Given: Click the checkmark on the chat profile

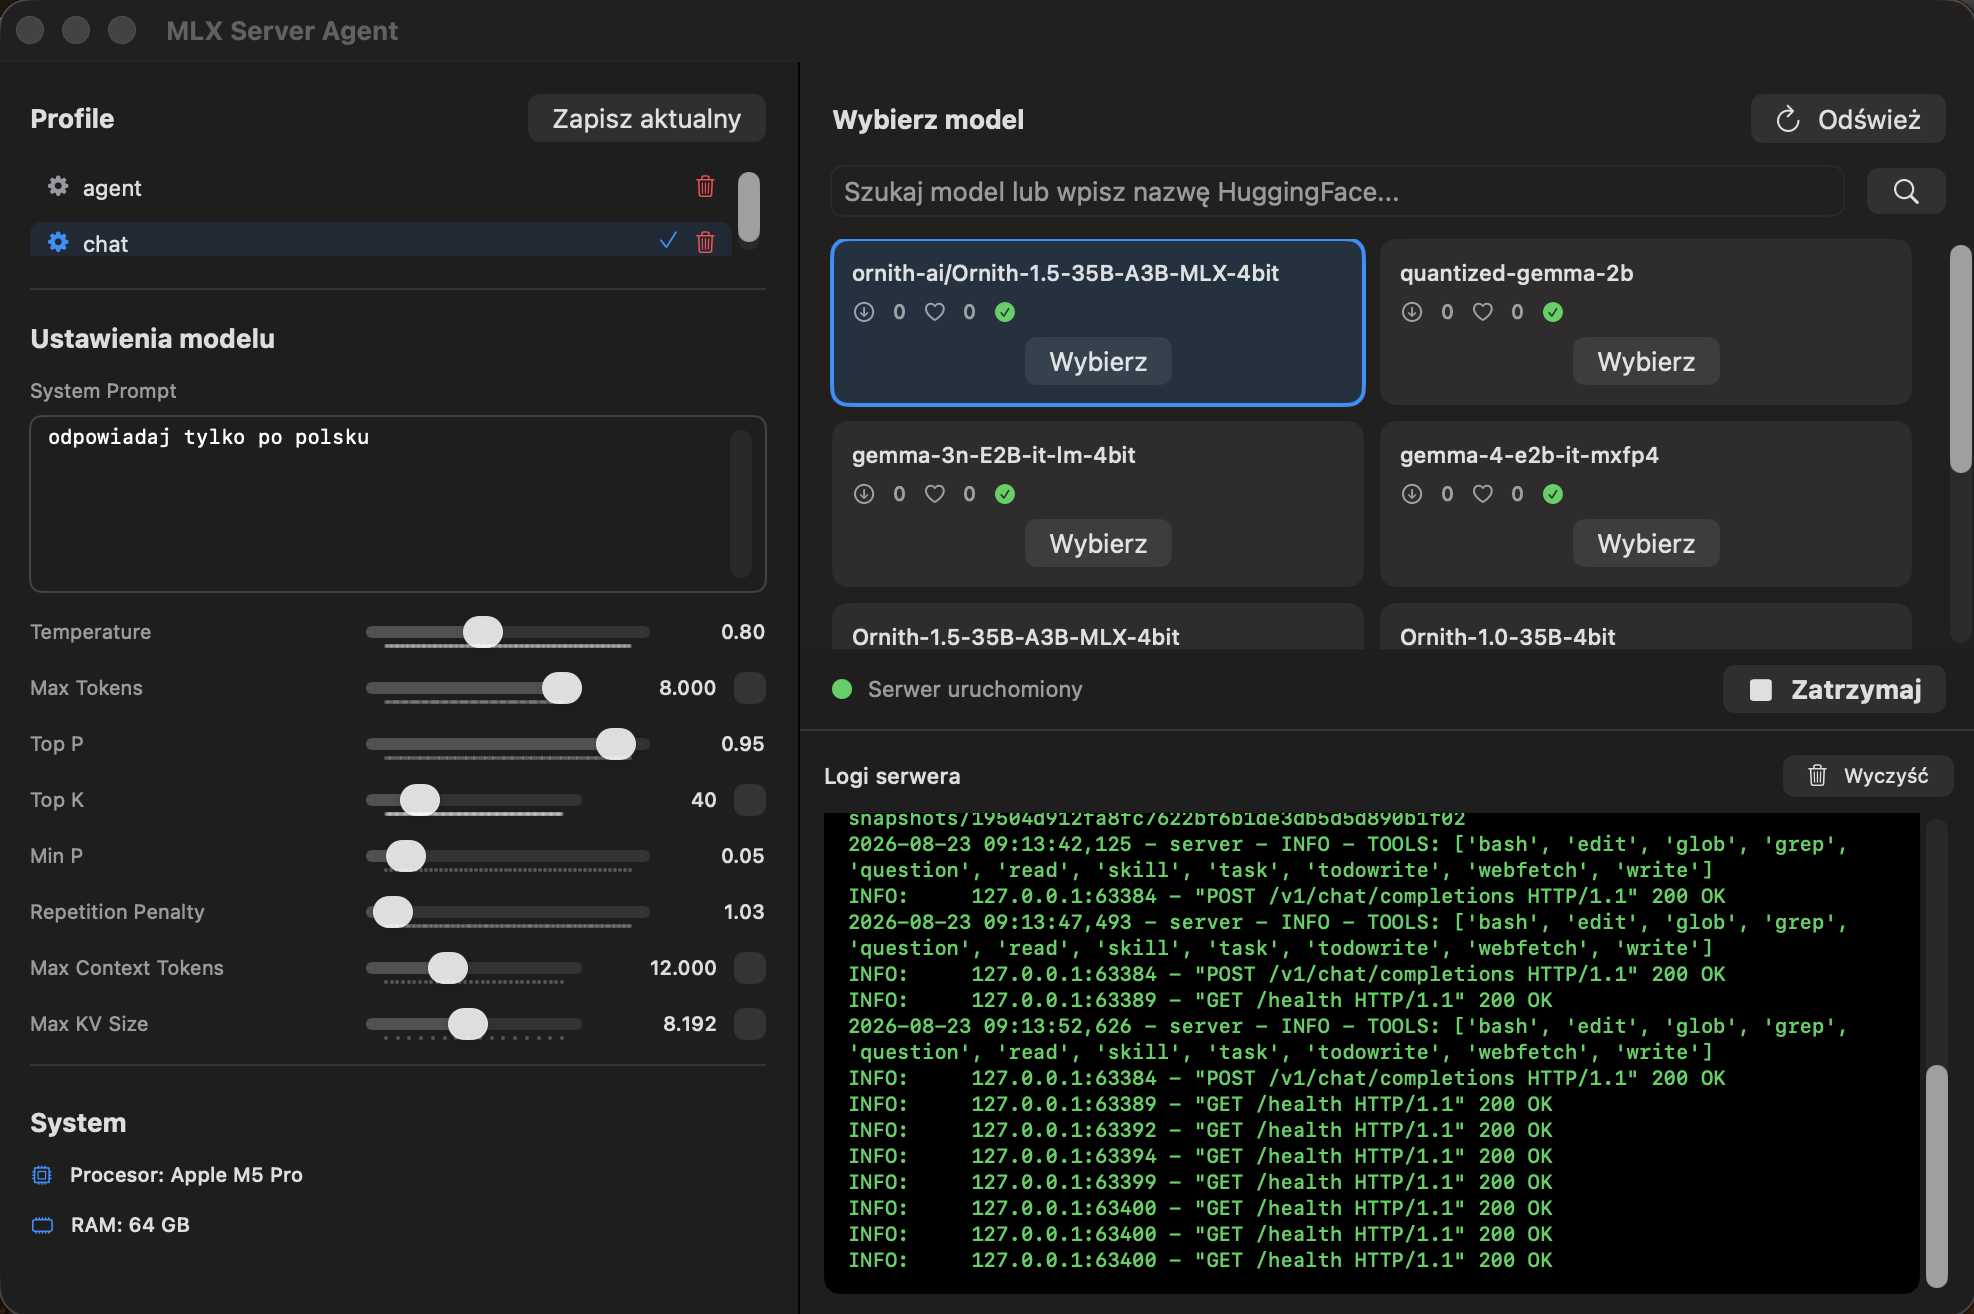Looking at the screenshot, I should 668,241.
